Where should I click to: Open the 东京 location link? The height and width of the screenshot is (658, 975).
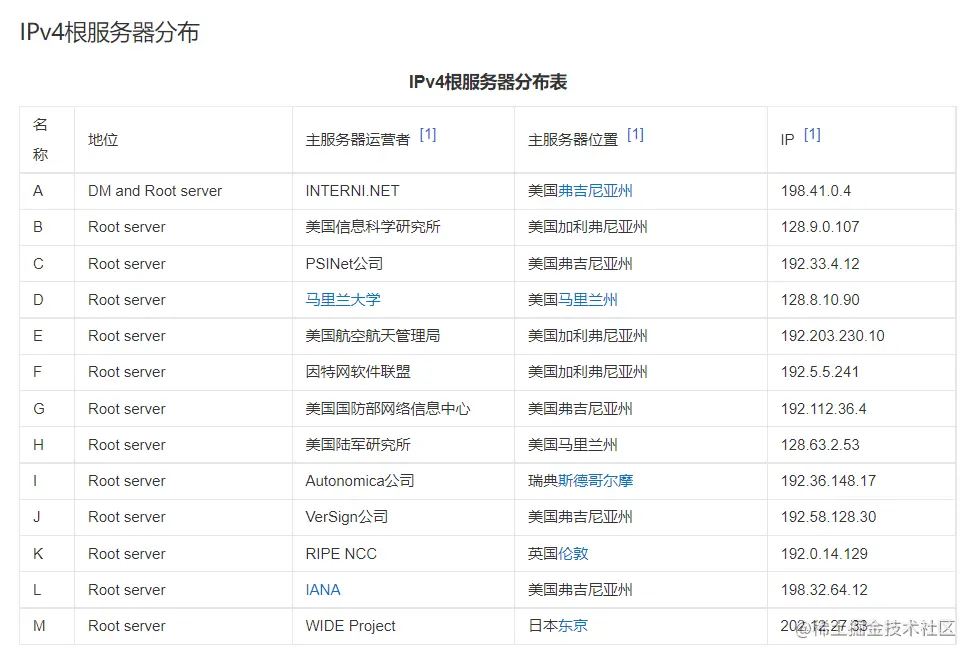click(x=573, y=626)
